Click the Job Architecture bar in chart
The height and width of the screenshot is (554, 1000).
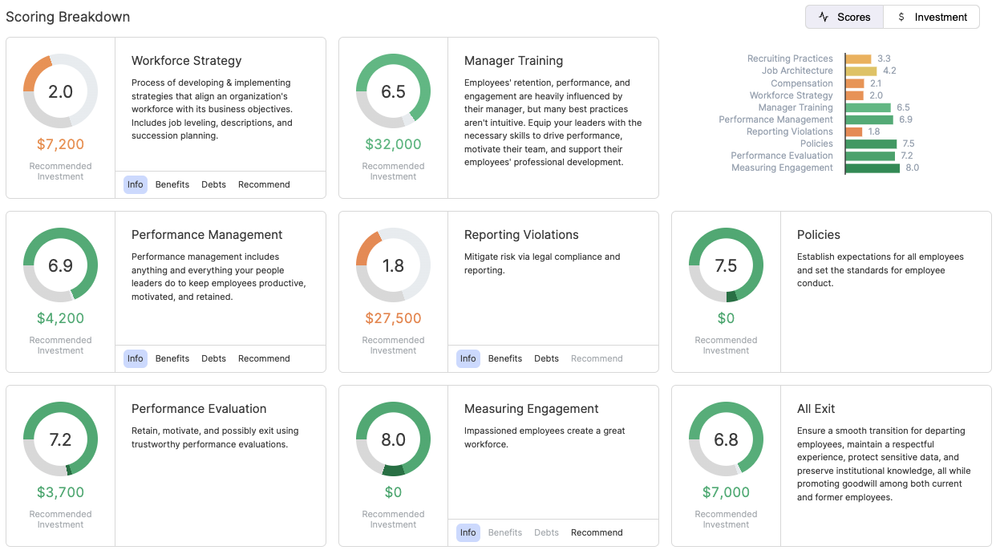point(860,71)
